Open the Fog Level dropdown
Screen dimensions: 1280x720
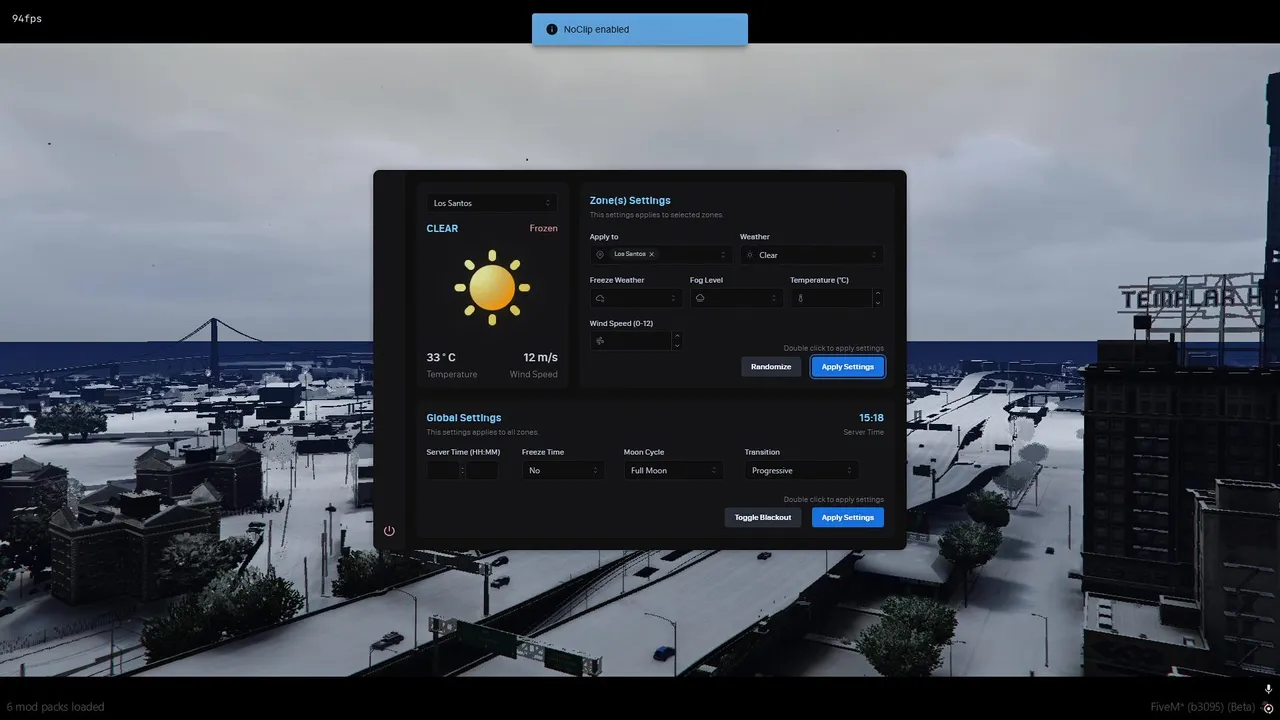[736, 298]
